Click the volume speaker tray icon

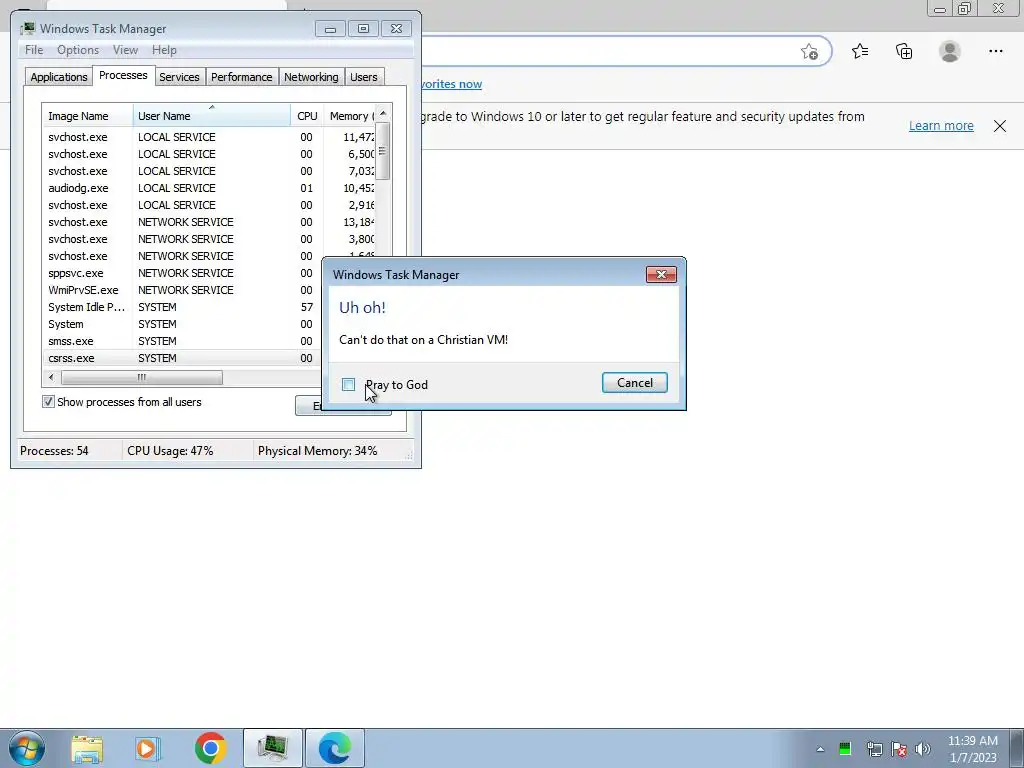923,748
